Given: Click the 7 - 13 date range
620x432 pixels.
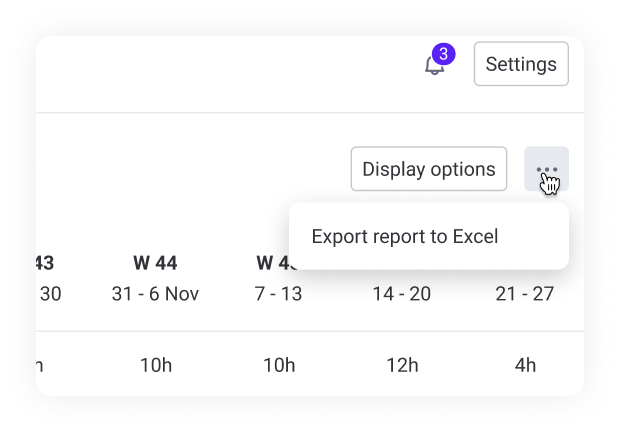Looking at the screenshot, I should coord(277,294).
